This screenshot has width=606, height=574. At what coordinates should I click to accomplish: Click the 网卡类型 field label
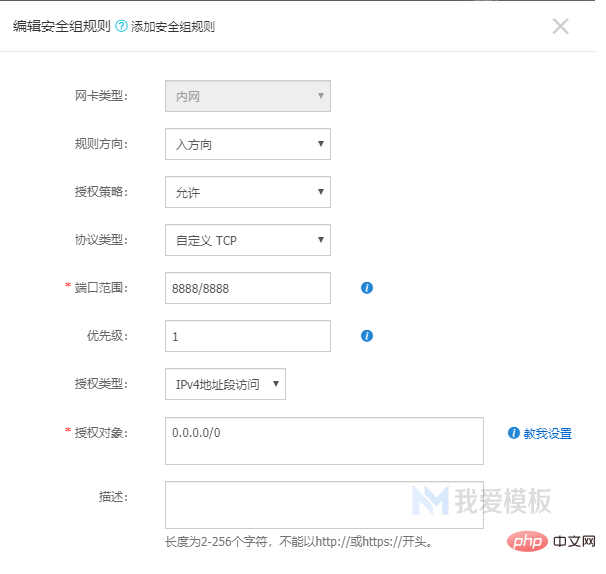point(101,95)
